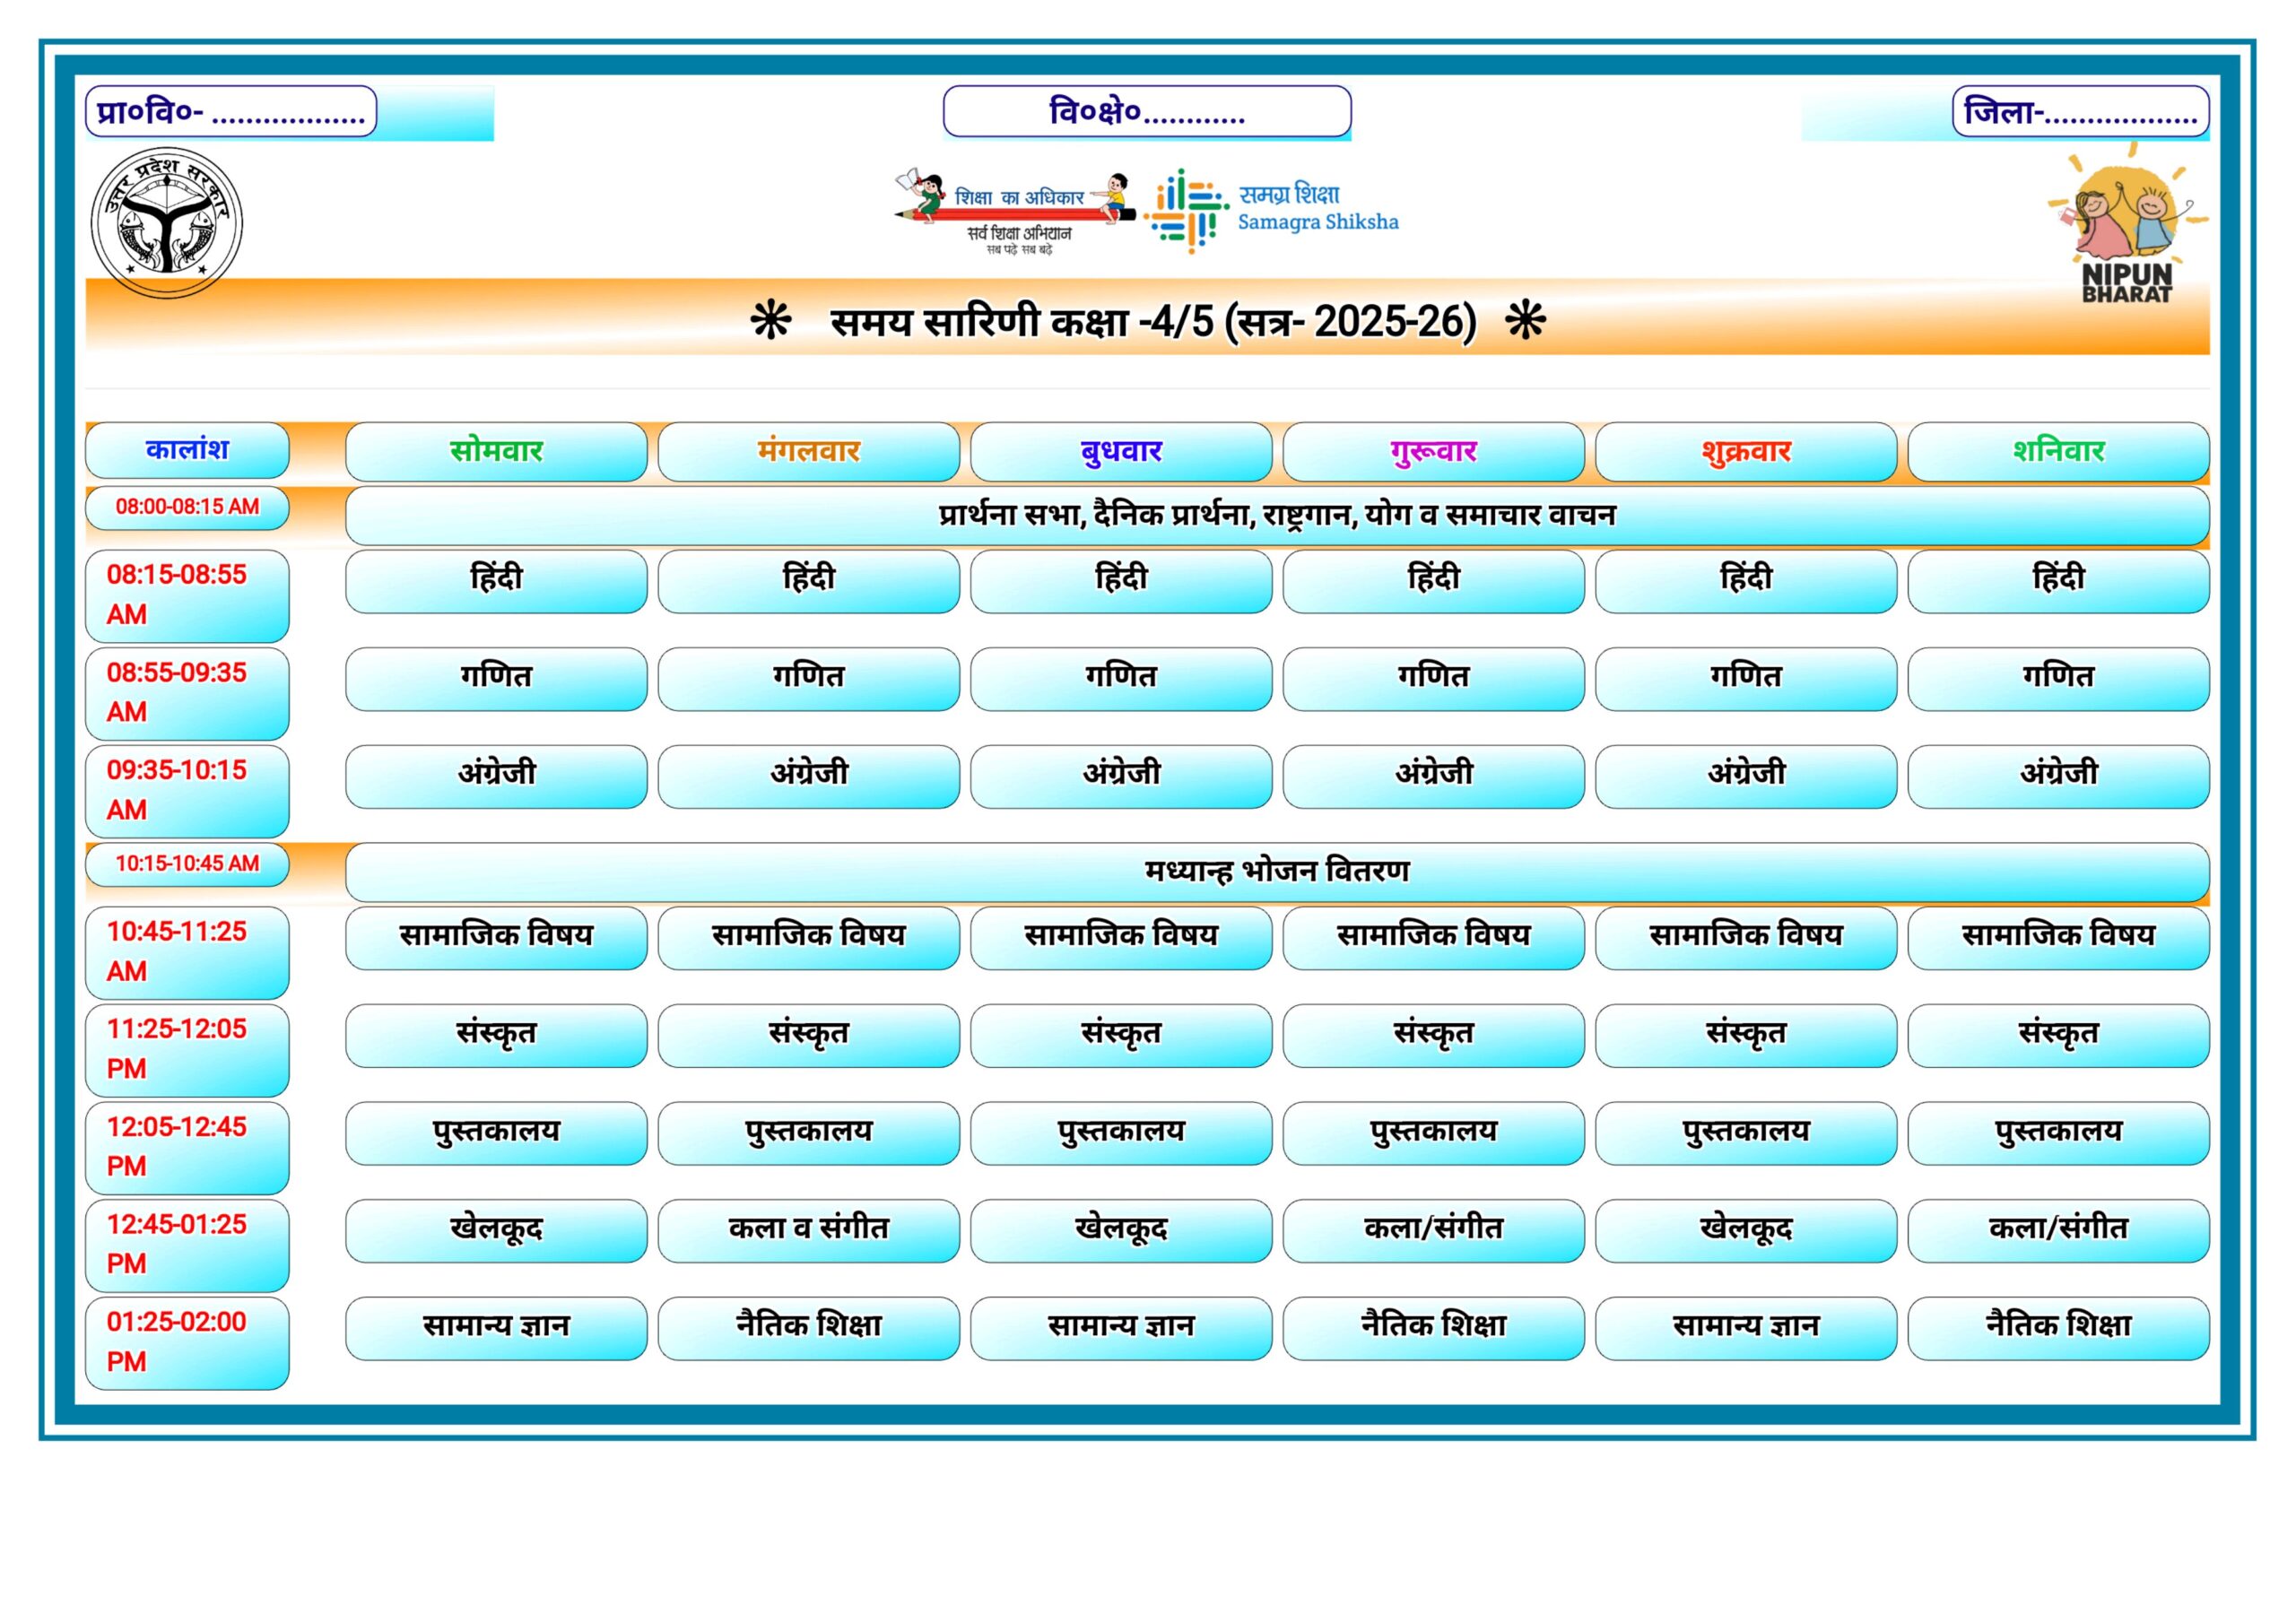Click the कला व संगीत cell under मंगलवार

click(x=809, y=1230)
